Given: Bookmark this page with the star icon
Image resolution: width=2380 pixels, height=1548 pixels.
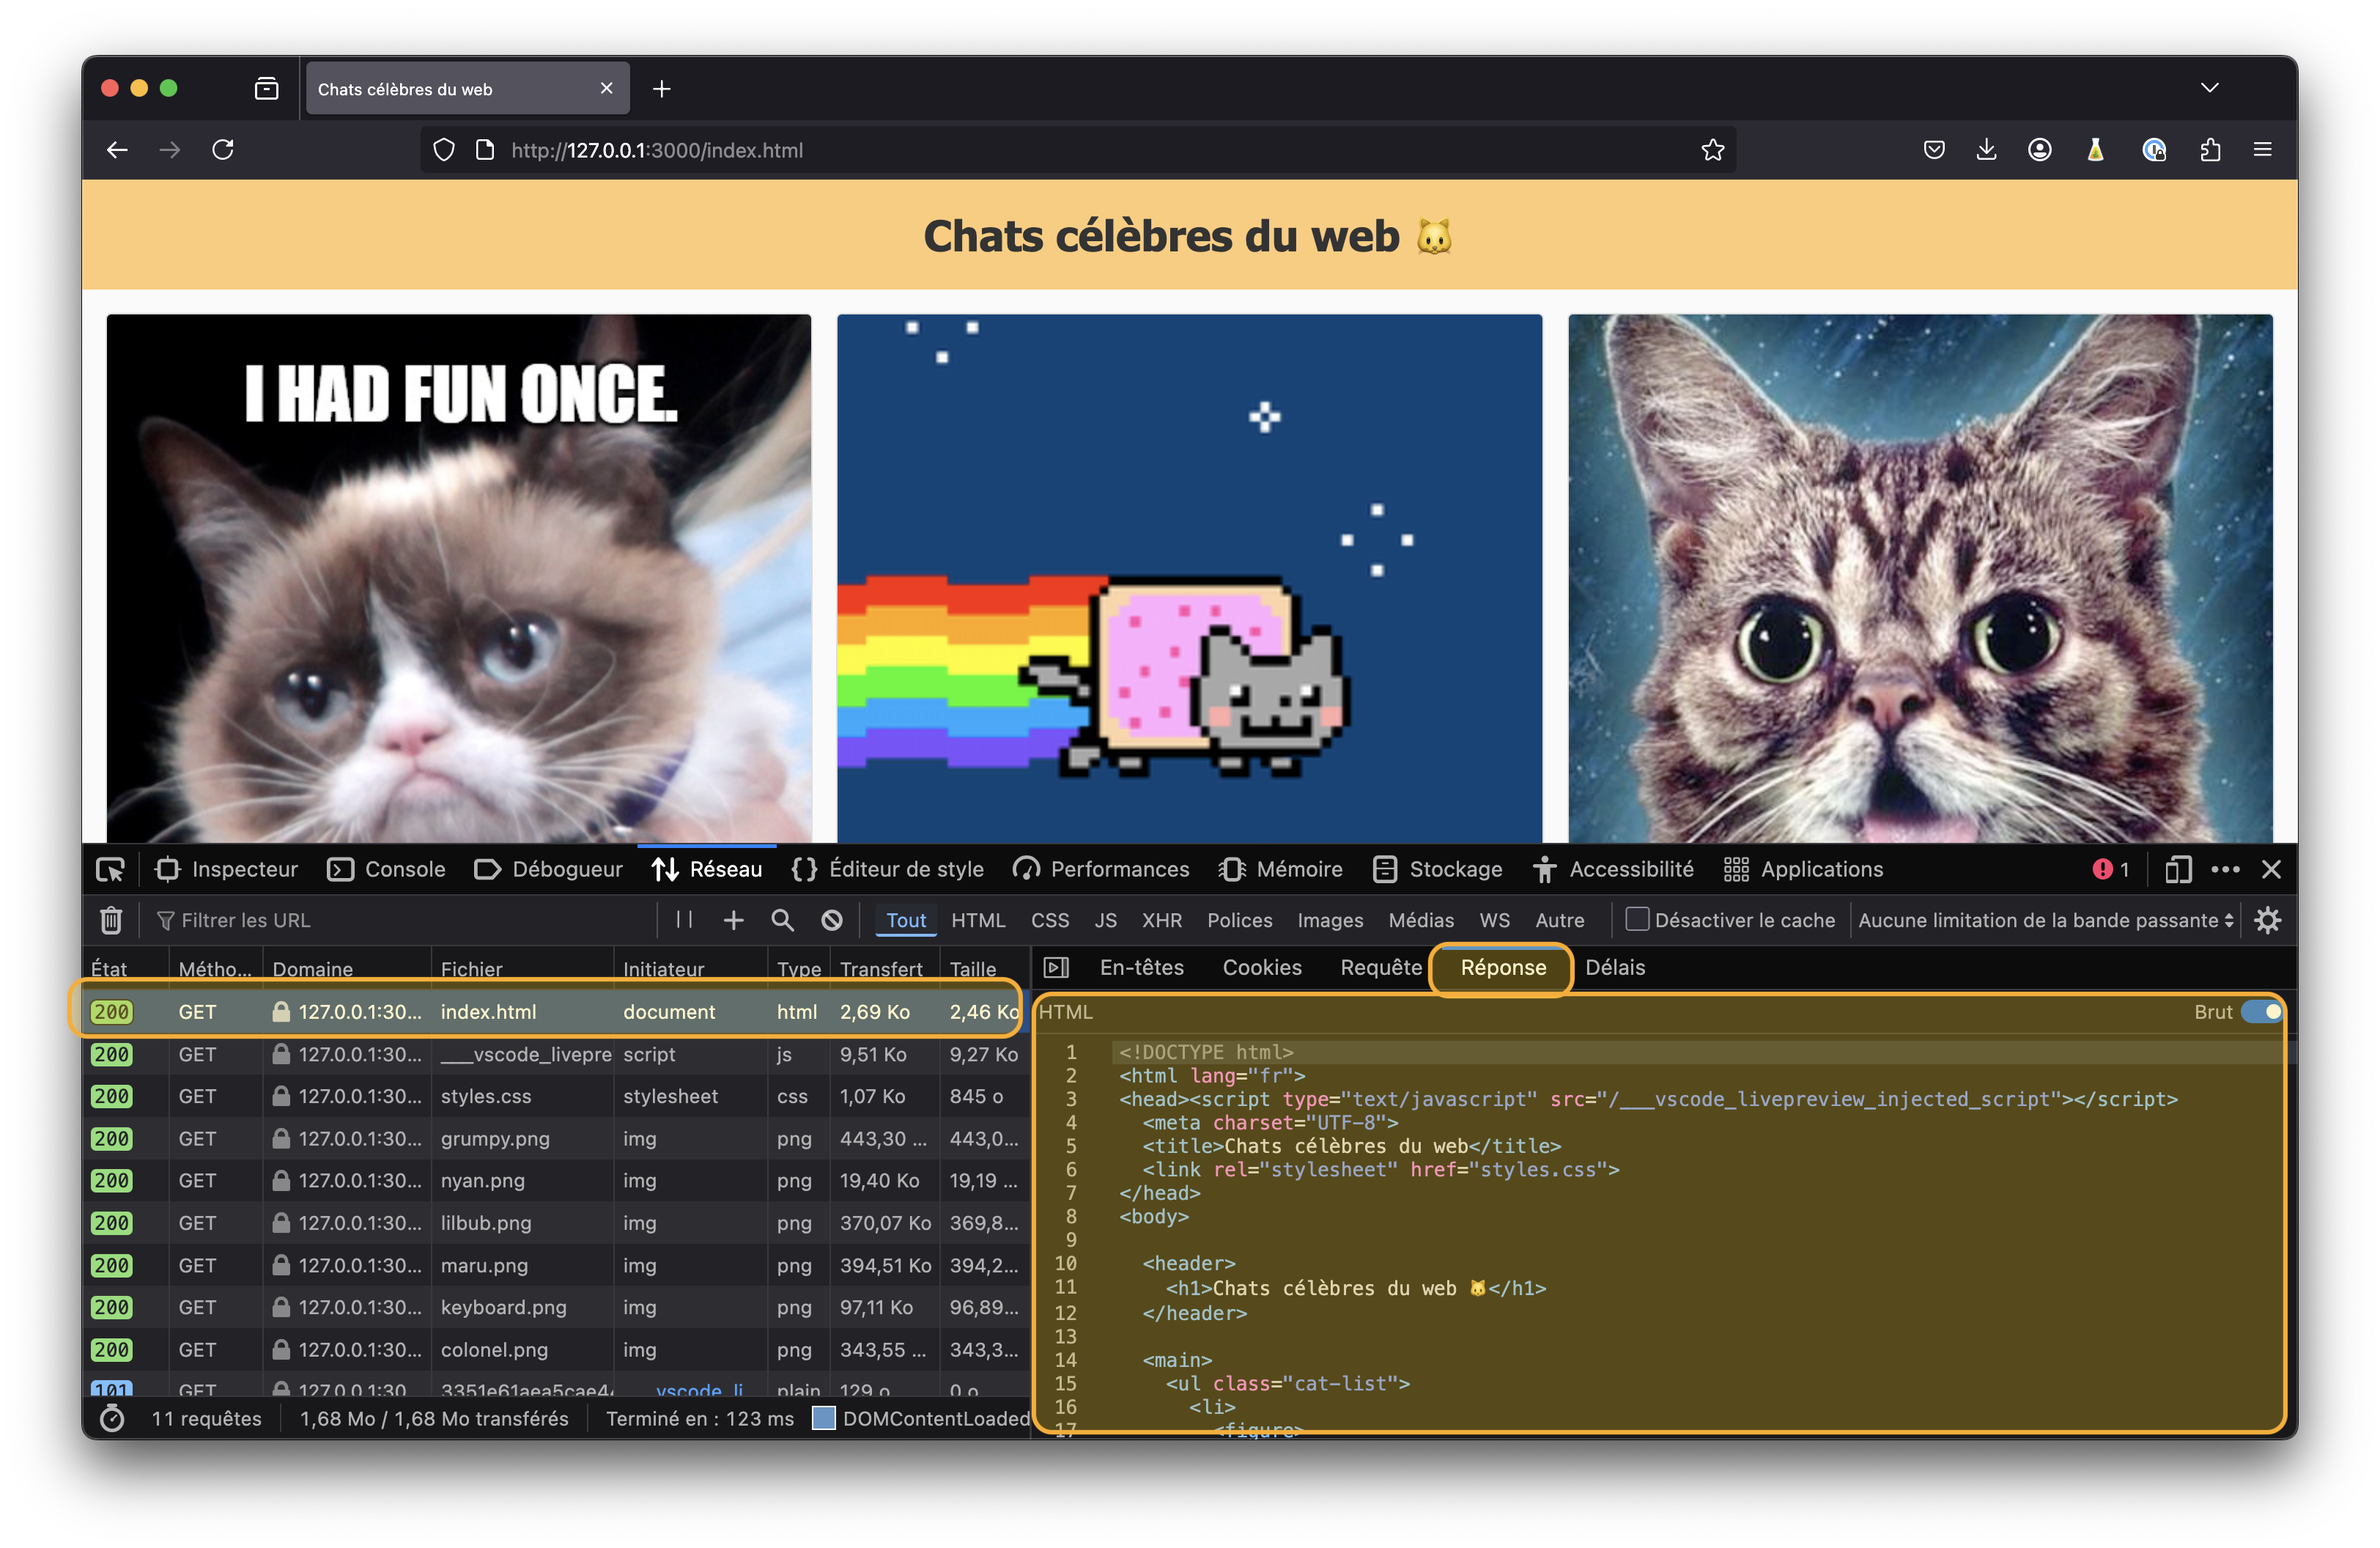Looking at the screenshot, I should 1712,150.
